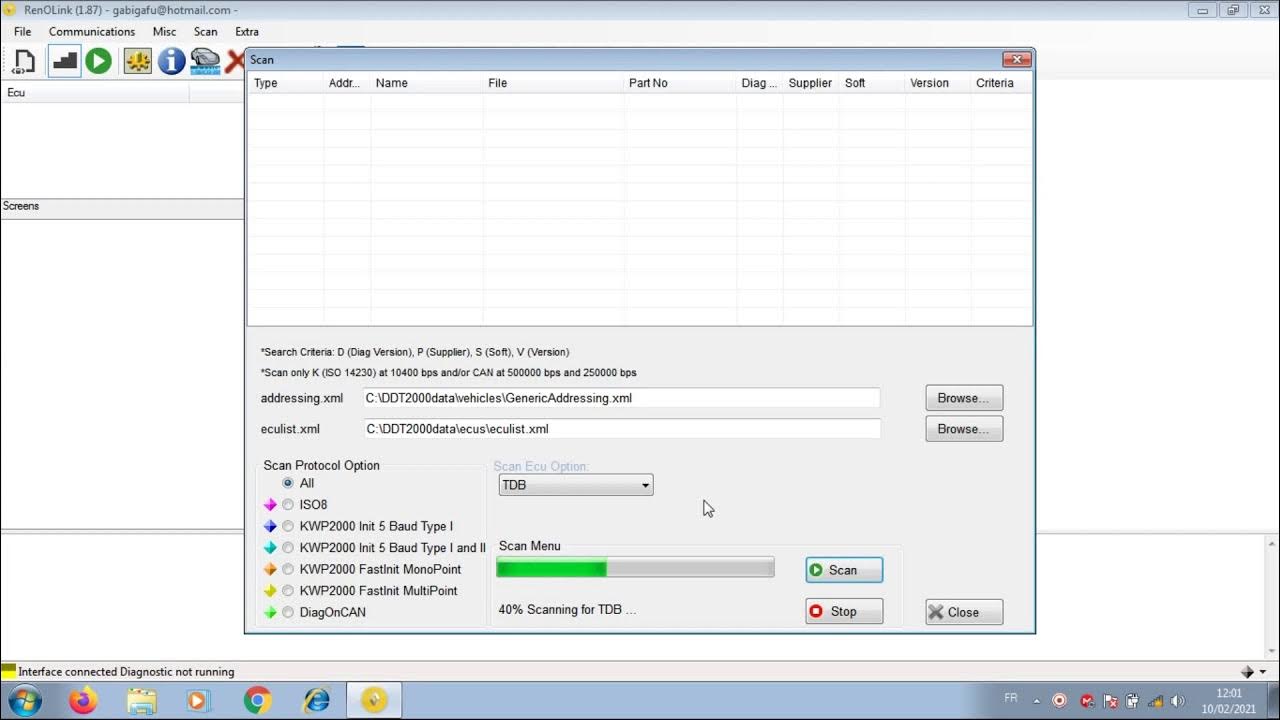Click the taskbar clock showing 12:01
The height and width of the screenshot is (720, 1280).
pyautogui.click(x=1230, y=700)
